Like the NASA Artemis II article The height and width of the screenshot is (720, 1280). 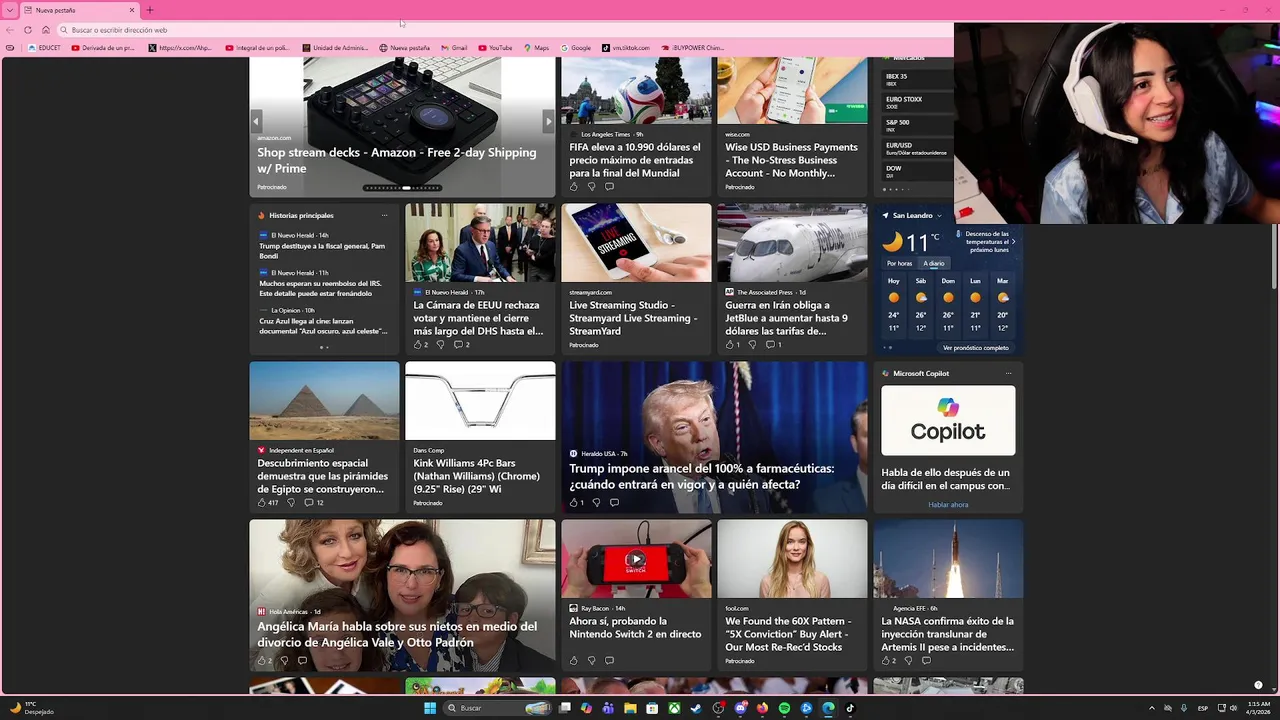click(888, 660)
